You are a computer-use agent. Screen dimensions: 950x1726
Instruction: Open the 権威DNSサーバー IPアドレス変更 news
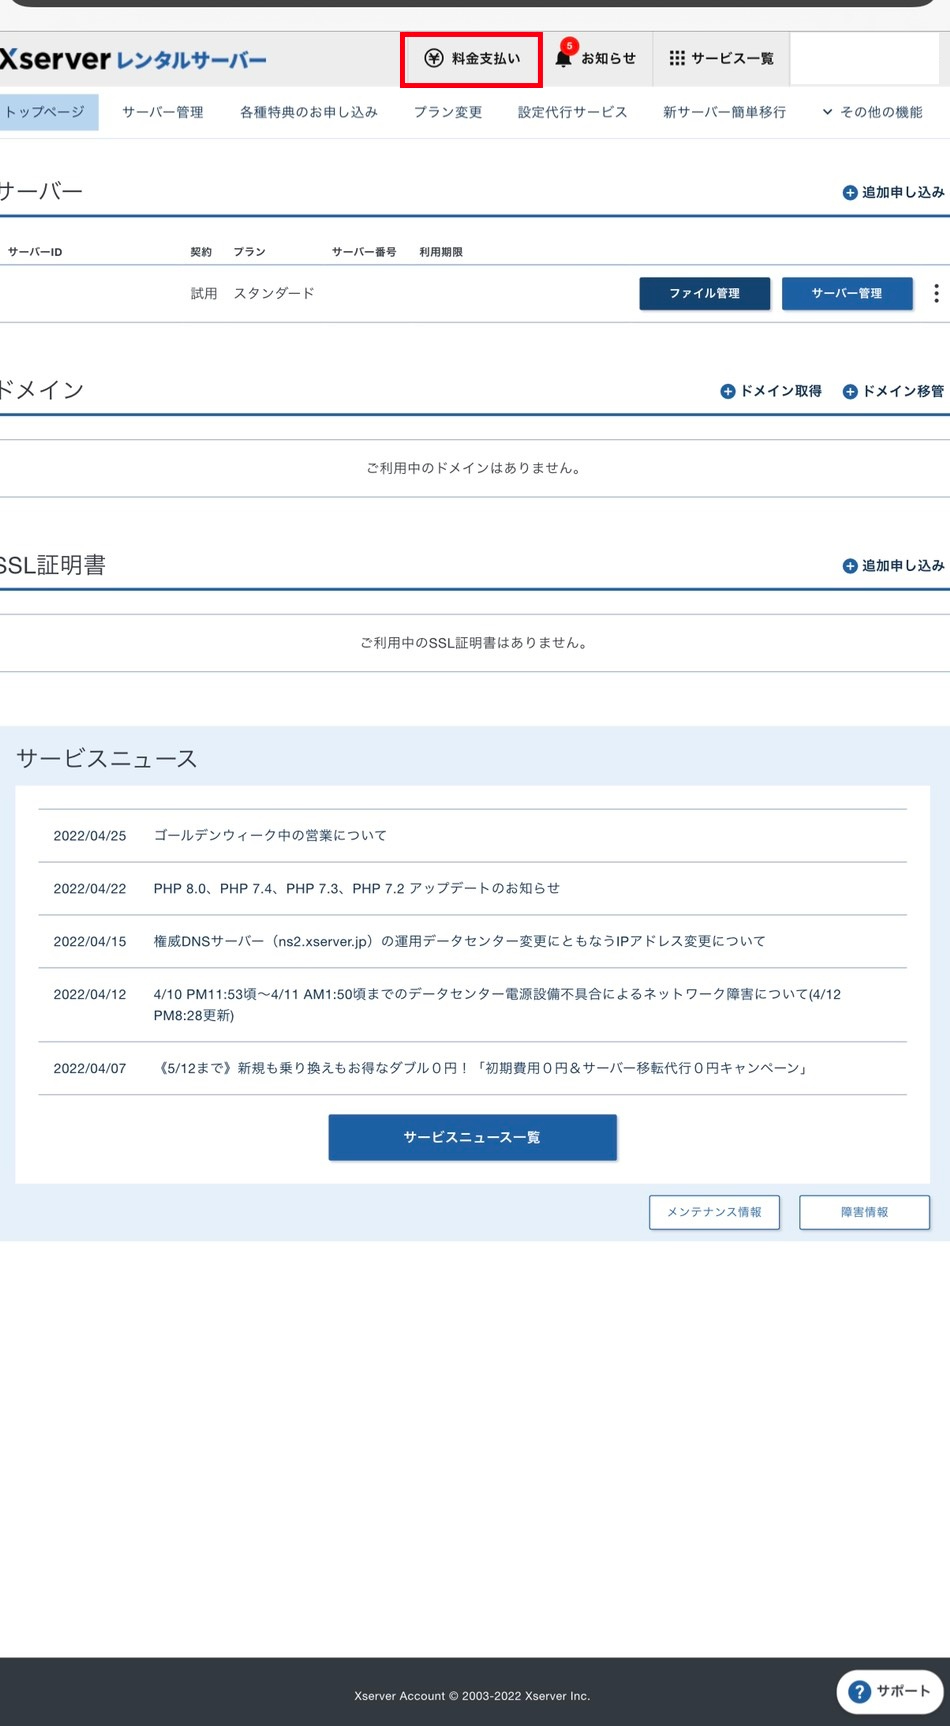(x=459, y=941)
